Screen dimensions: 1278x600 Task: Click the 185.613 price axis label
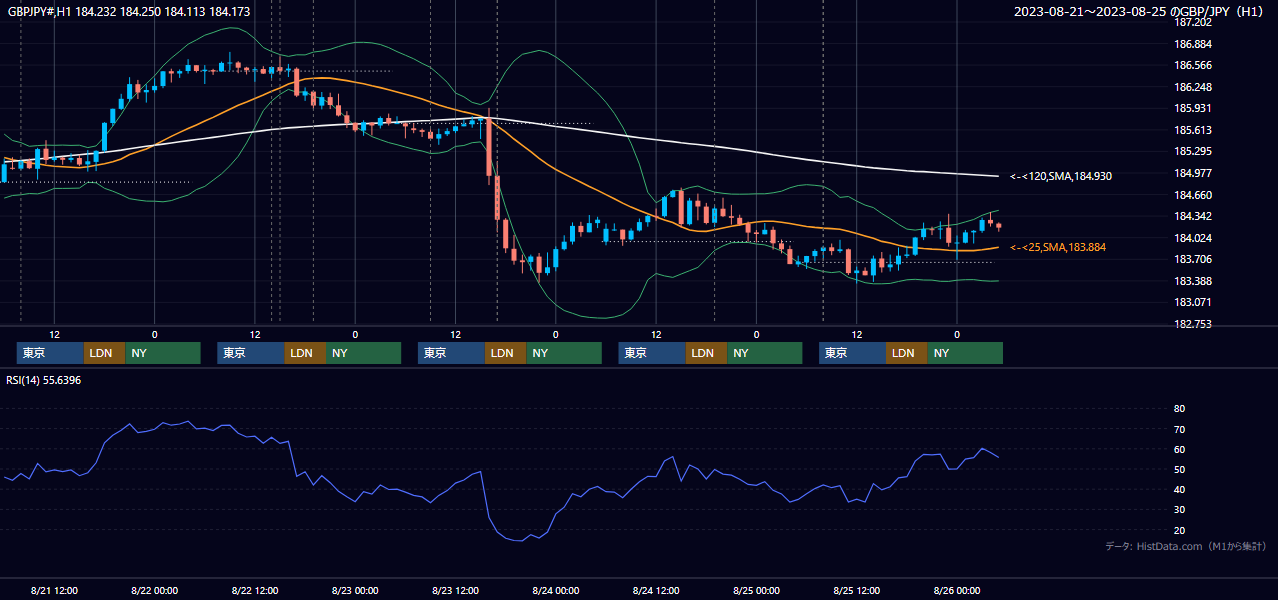(1192, 130)
